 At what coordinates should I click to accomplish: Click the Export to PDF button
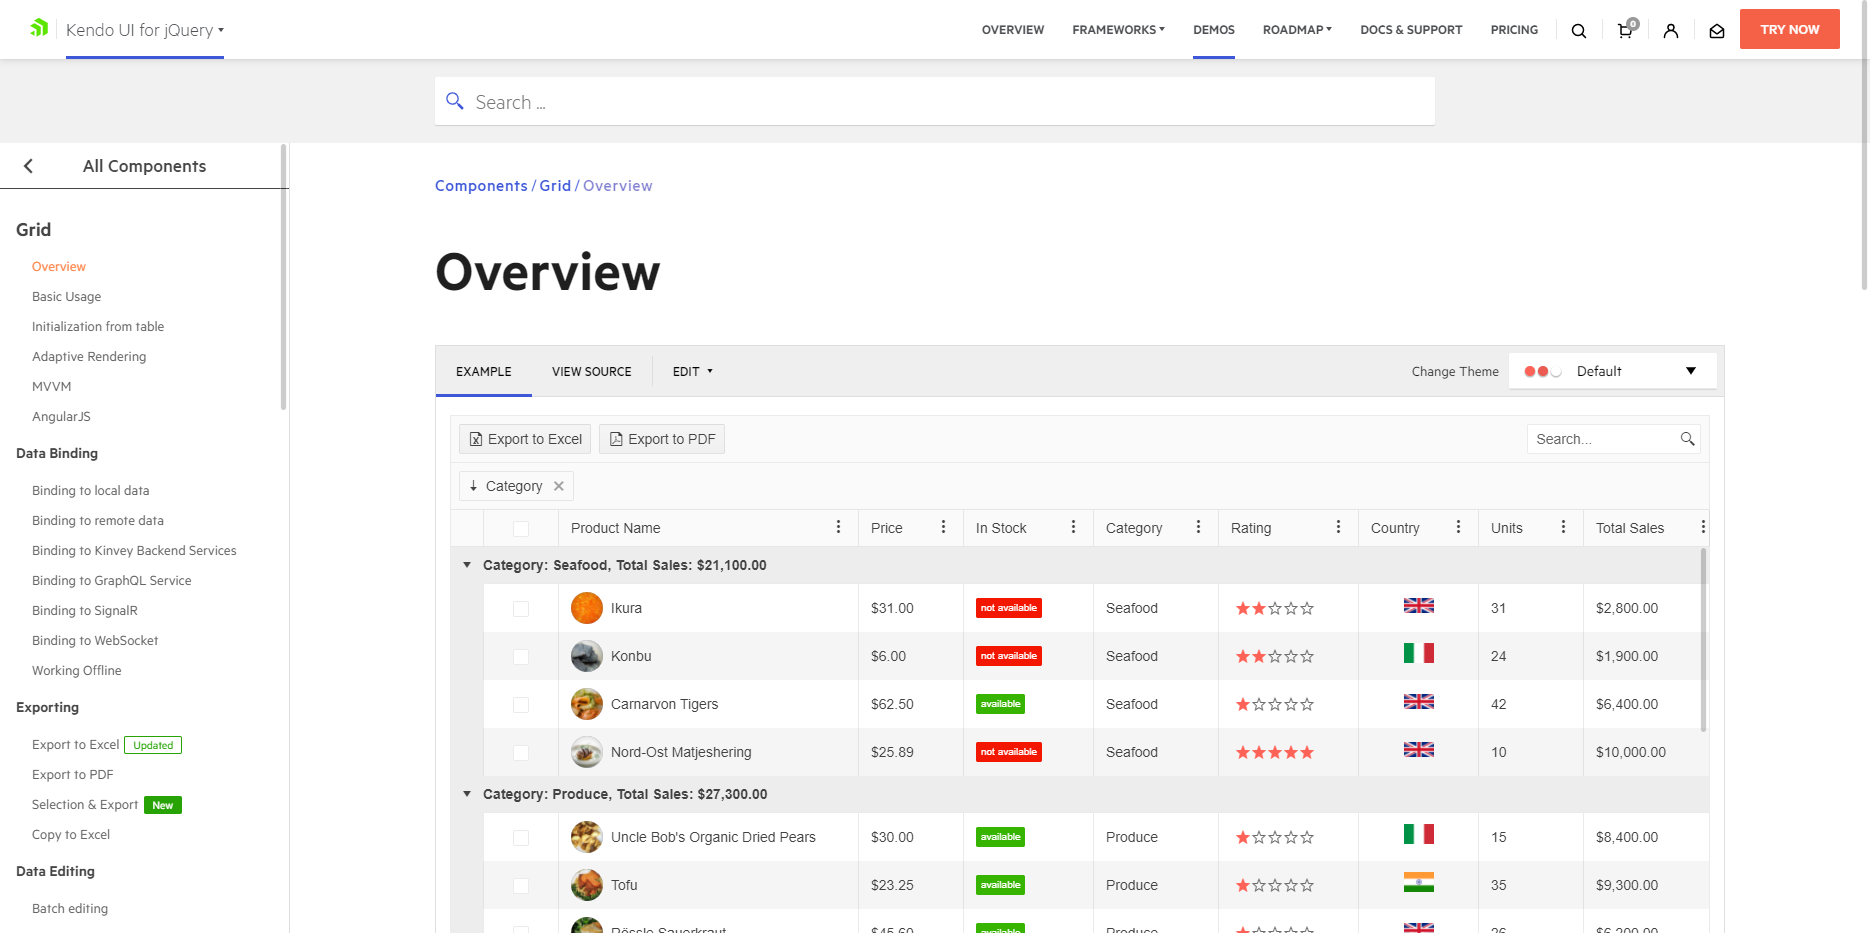[x=662, y=439]
